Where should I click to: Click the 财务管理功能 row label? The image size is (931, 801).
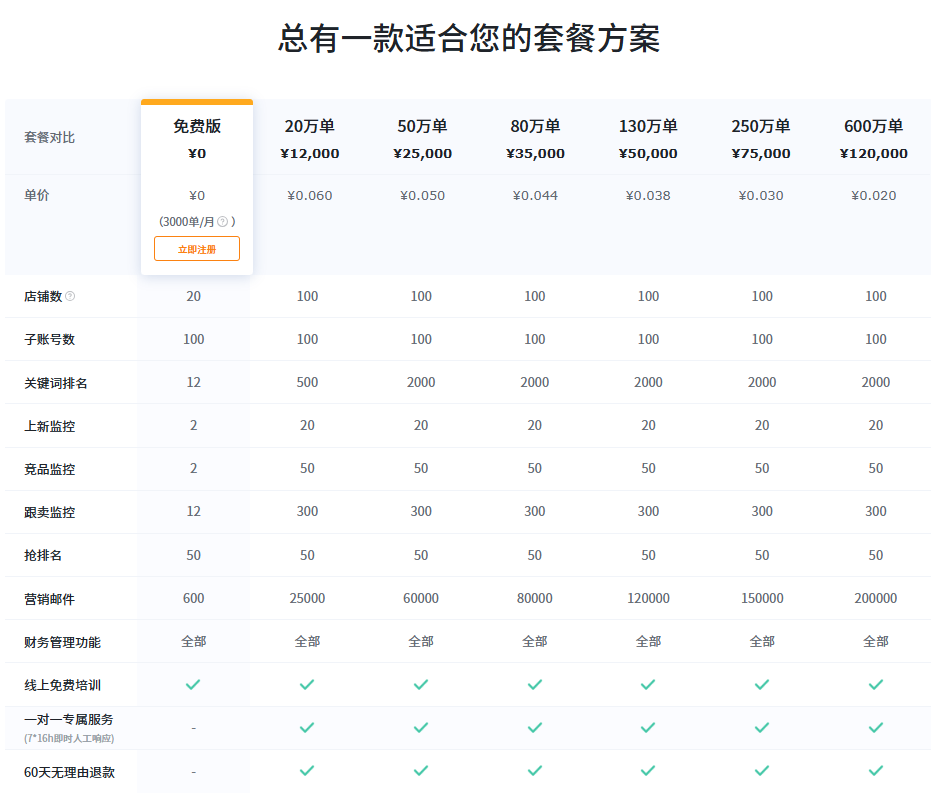point(62,642)
